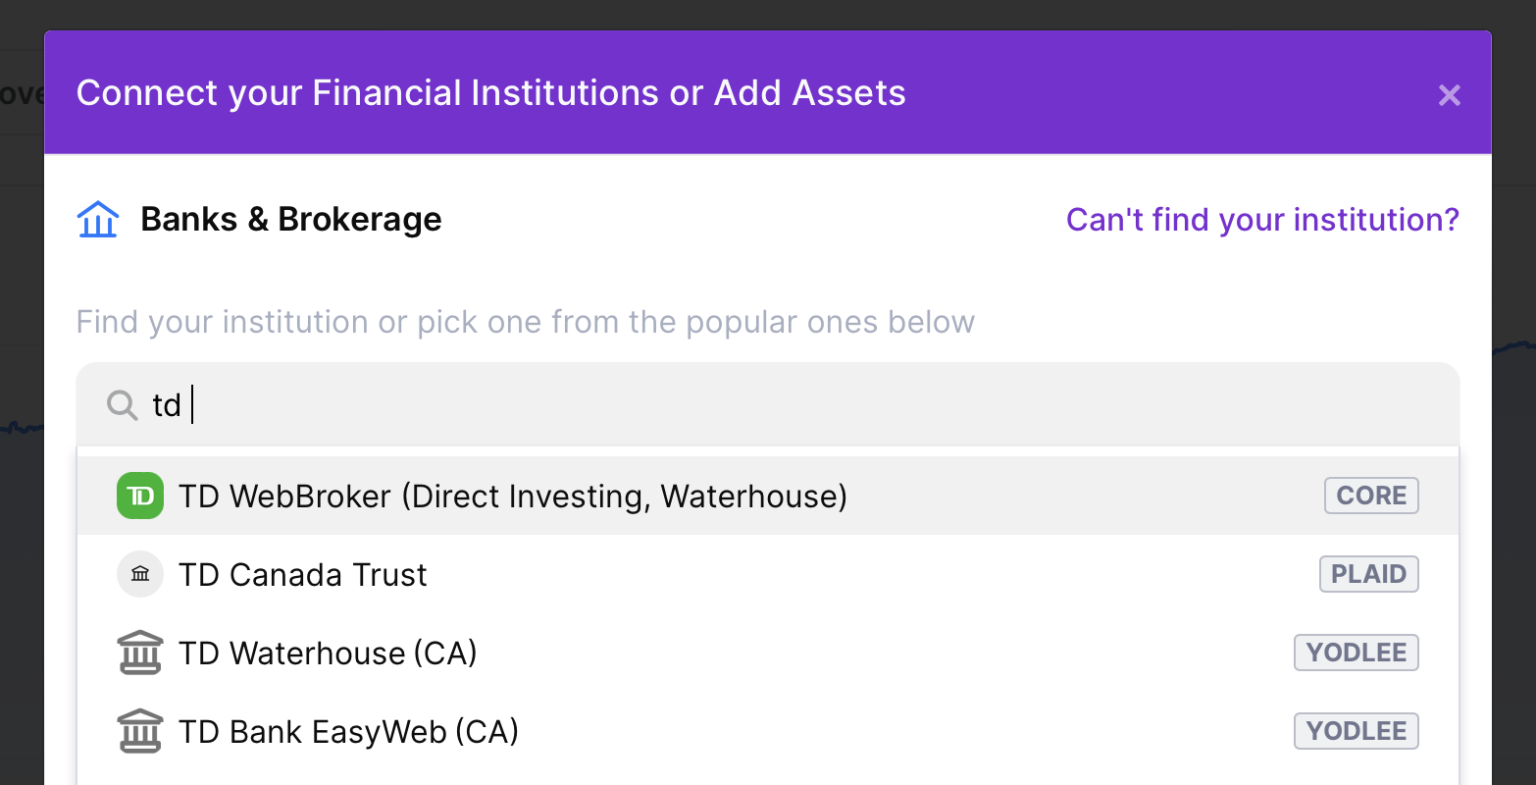
Task: Click the round bank icon for TD Canada Trust
Action: click(140, 575)
